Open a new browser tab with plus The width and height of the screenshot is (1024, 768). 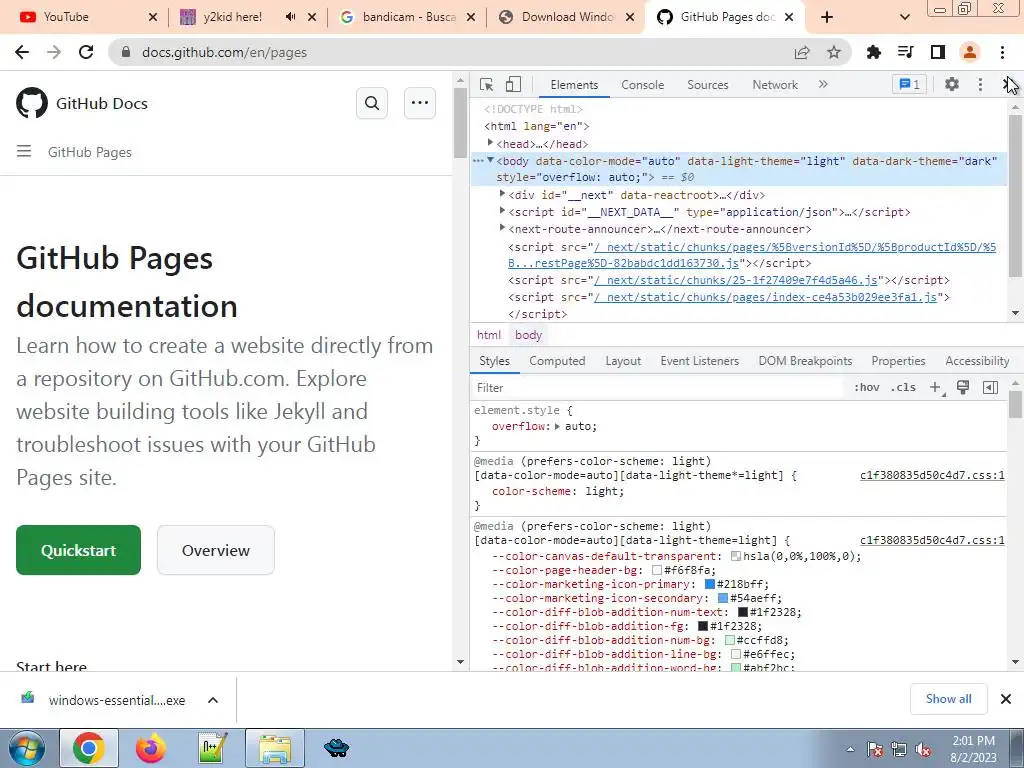pyautogui.click(x=827, y=17)
